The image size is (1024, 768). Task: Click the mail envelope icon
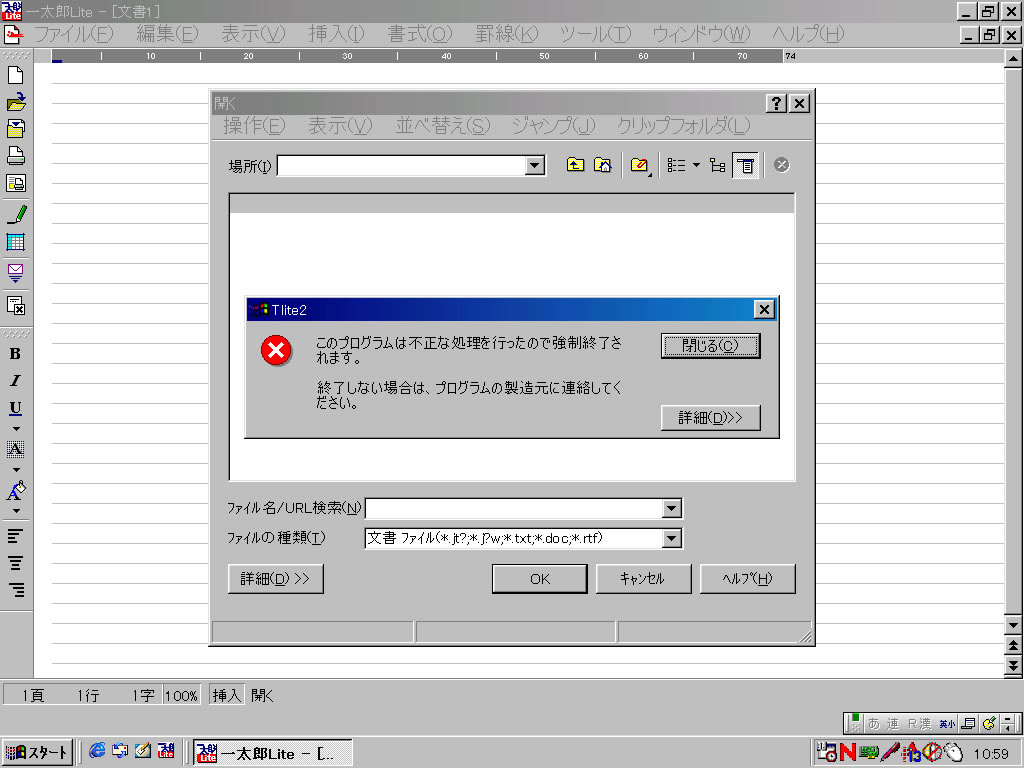[16, 272]
